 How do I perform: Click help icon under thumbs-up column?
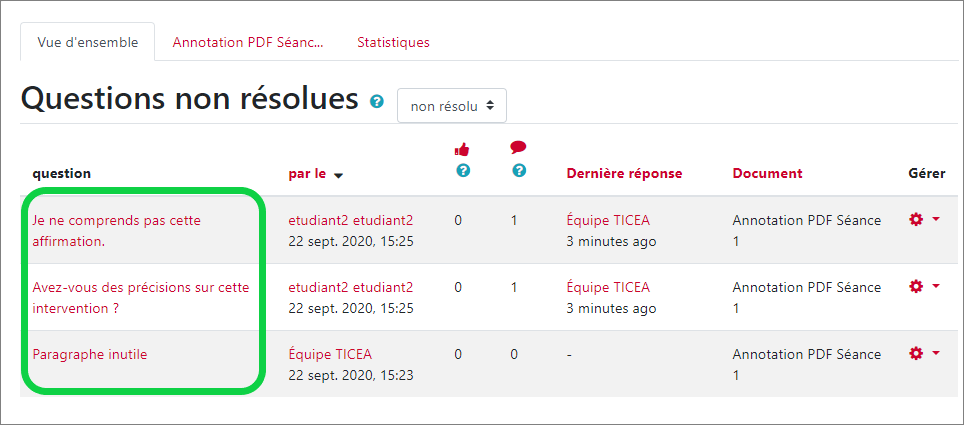[x=463, y=171]
